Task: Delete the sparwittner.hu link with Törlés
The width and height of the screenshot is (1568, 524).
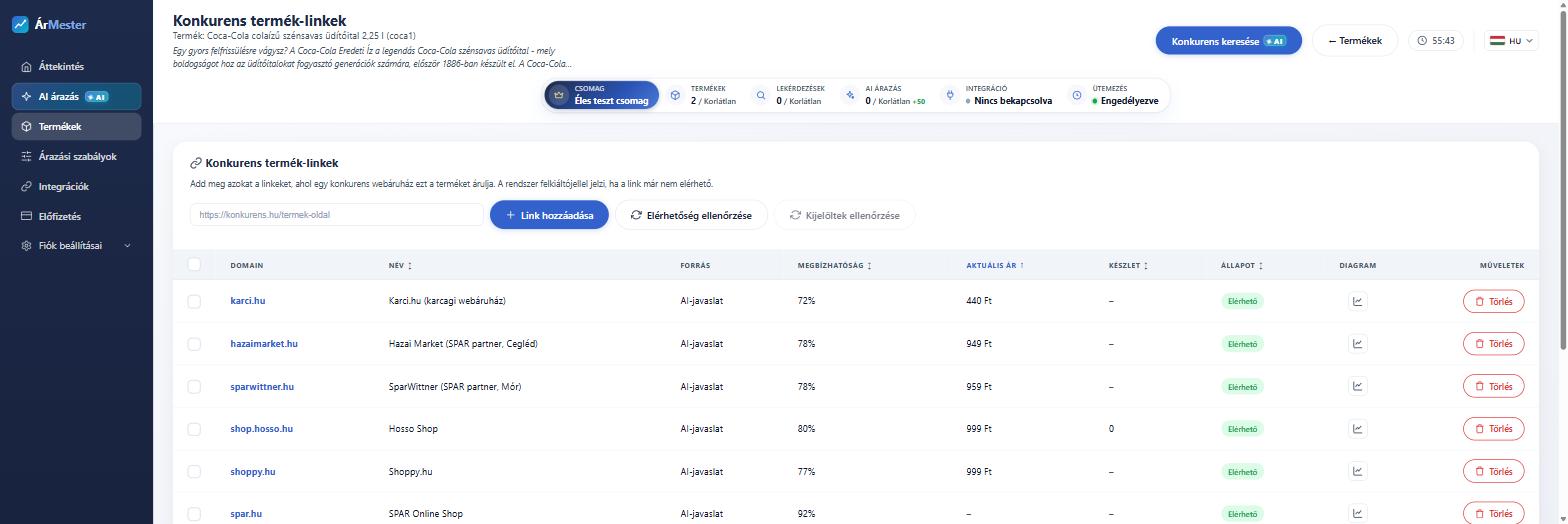Action: (x=1493, y=386)
